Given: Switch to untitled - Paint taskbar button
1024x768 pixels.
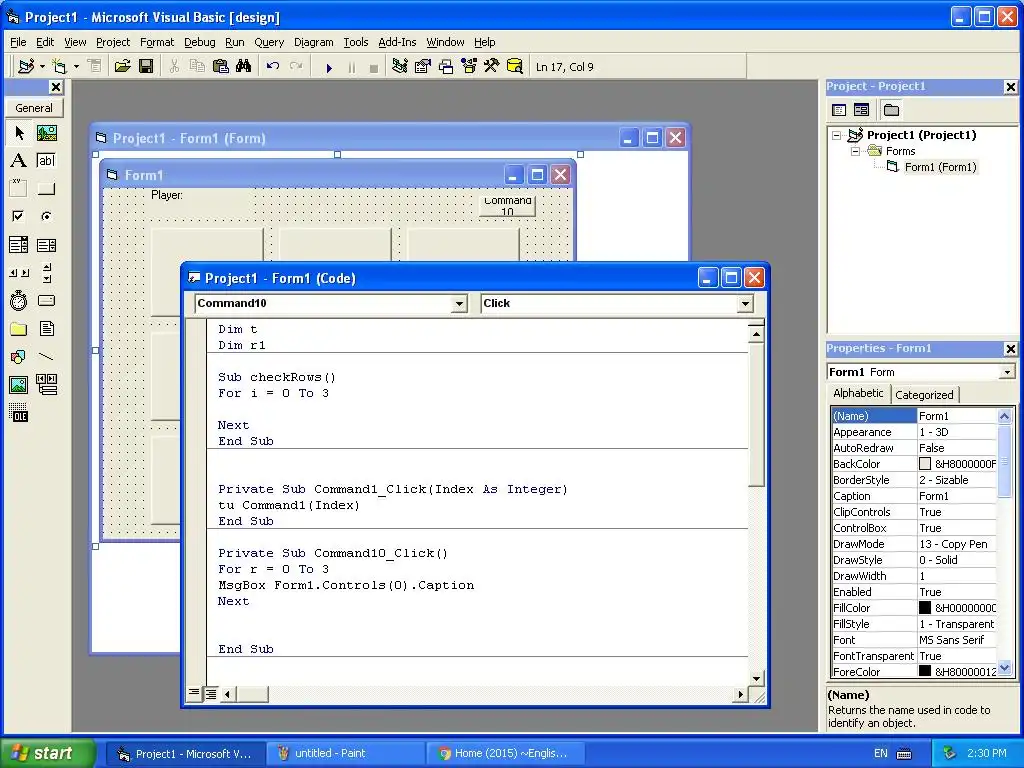Looking at the screenshot, I should click(x=345, y=753).
